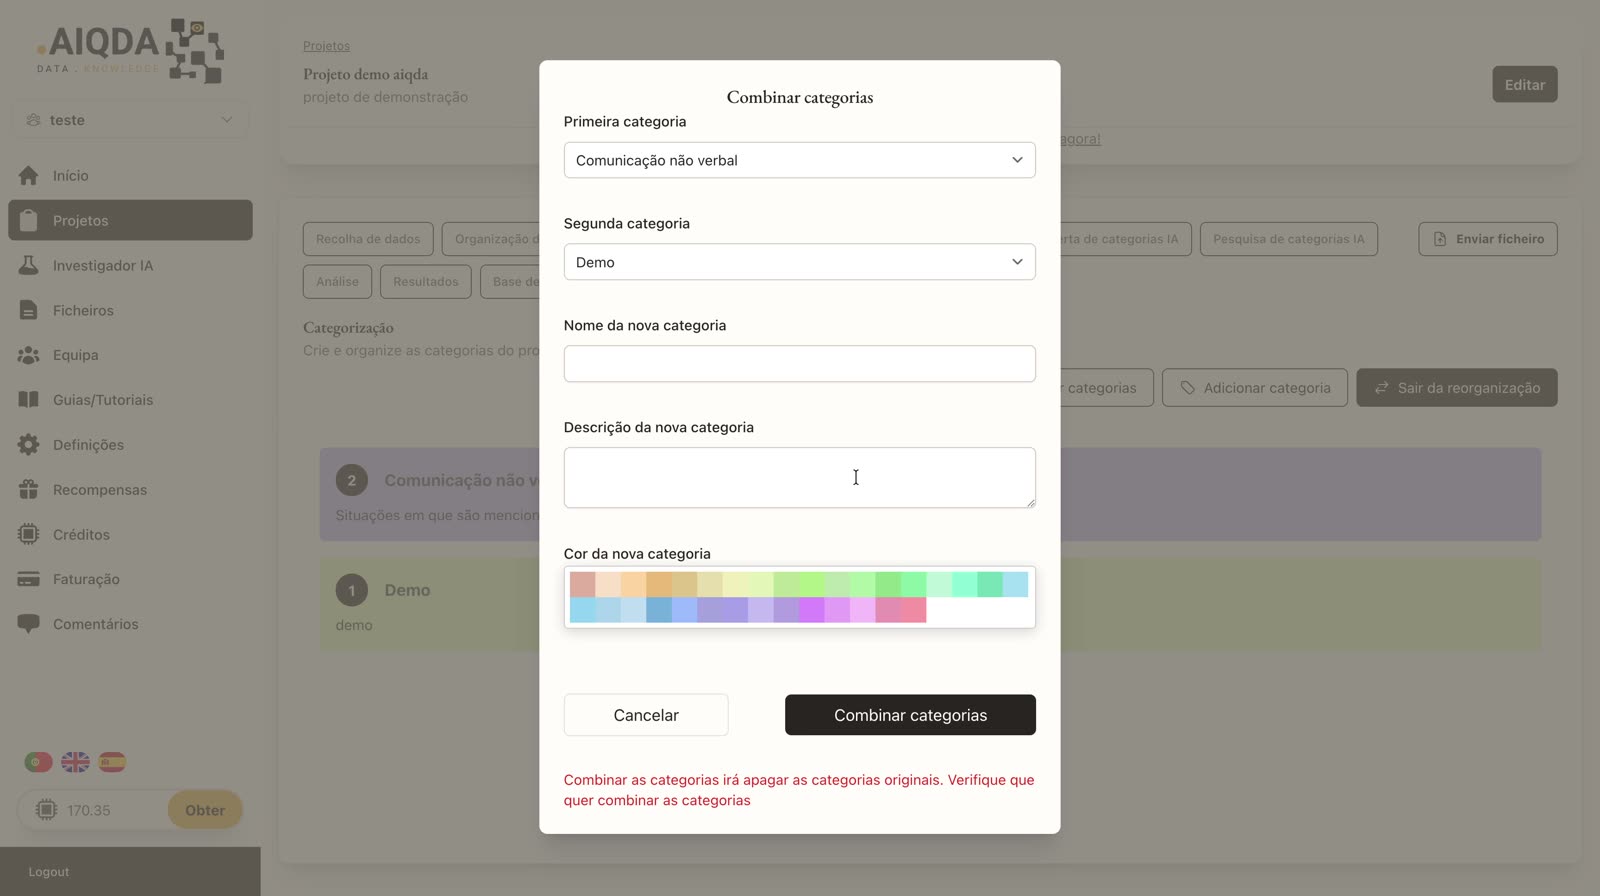Click the workspace icon beside teste

tap(33, 120)
